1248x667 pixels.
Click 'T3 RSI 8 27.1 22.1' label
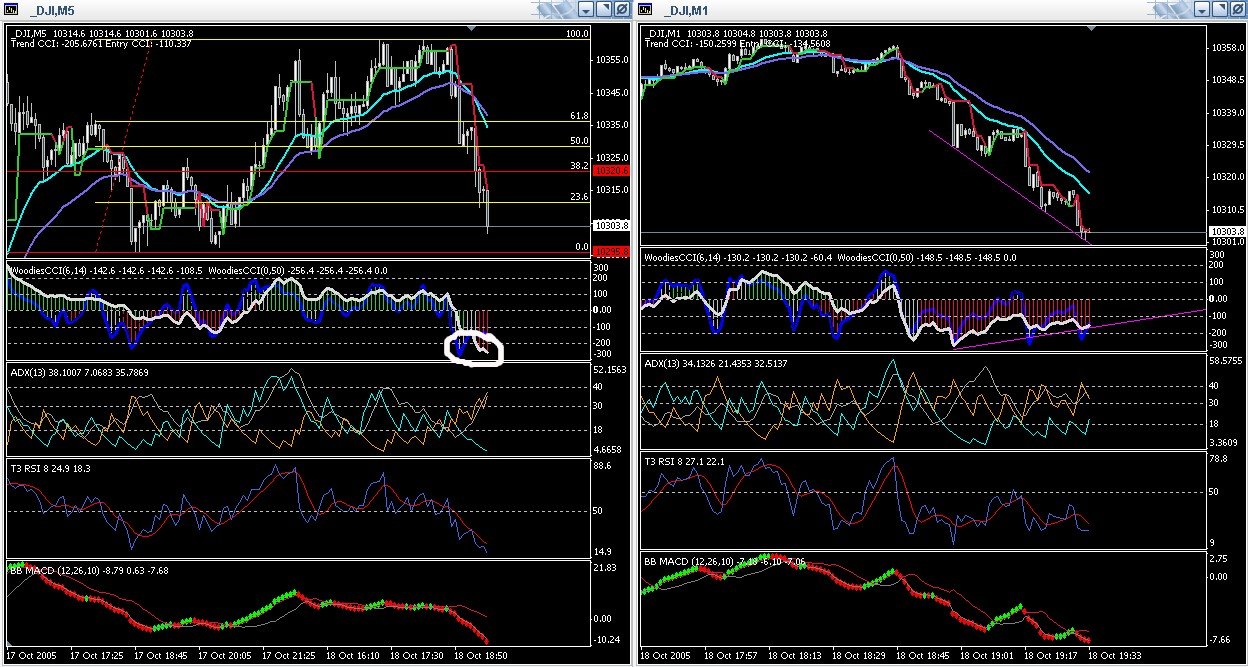click(x=687, y=462)
